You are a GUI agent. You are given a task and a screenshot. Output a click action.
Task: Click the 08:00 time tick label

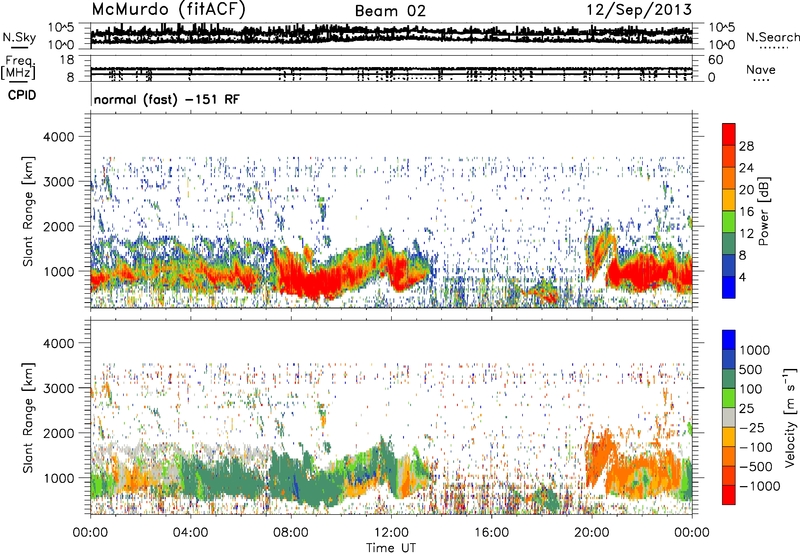tap(291, 533)
